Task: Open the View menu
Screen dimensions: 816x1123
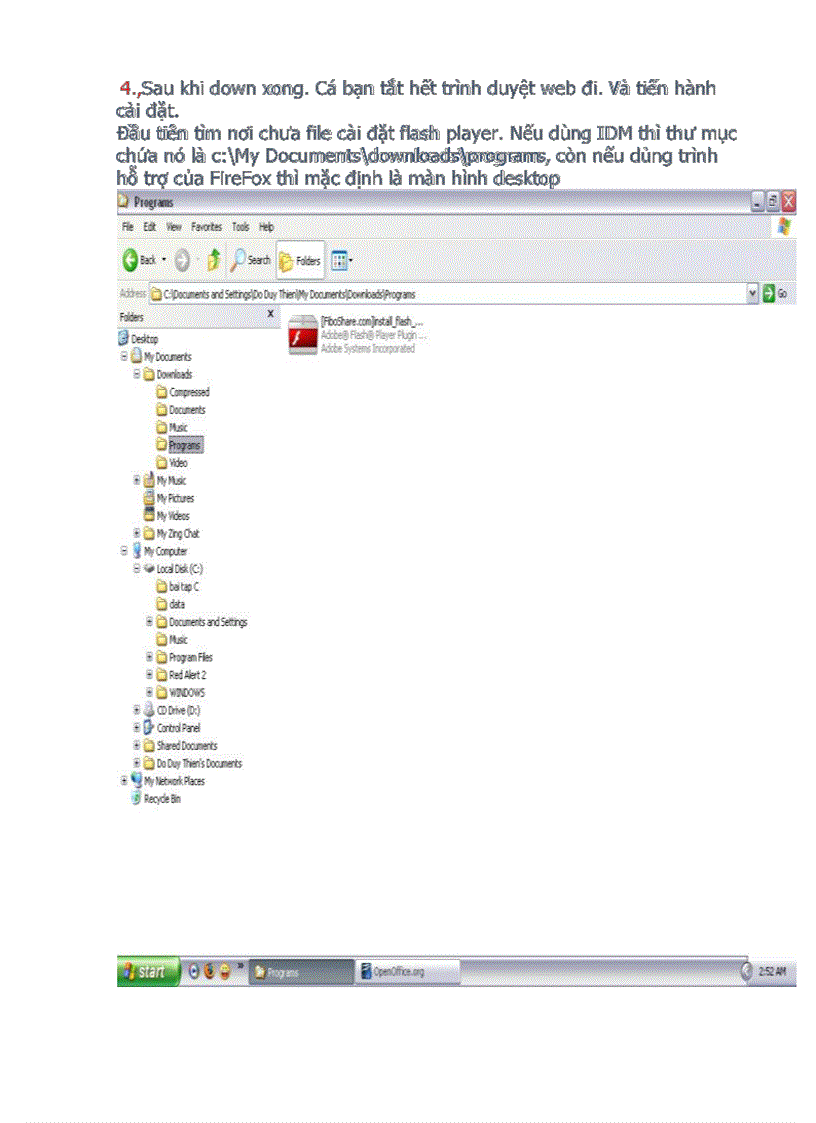Action: pyautogui.click(x=173, y=227)
